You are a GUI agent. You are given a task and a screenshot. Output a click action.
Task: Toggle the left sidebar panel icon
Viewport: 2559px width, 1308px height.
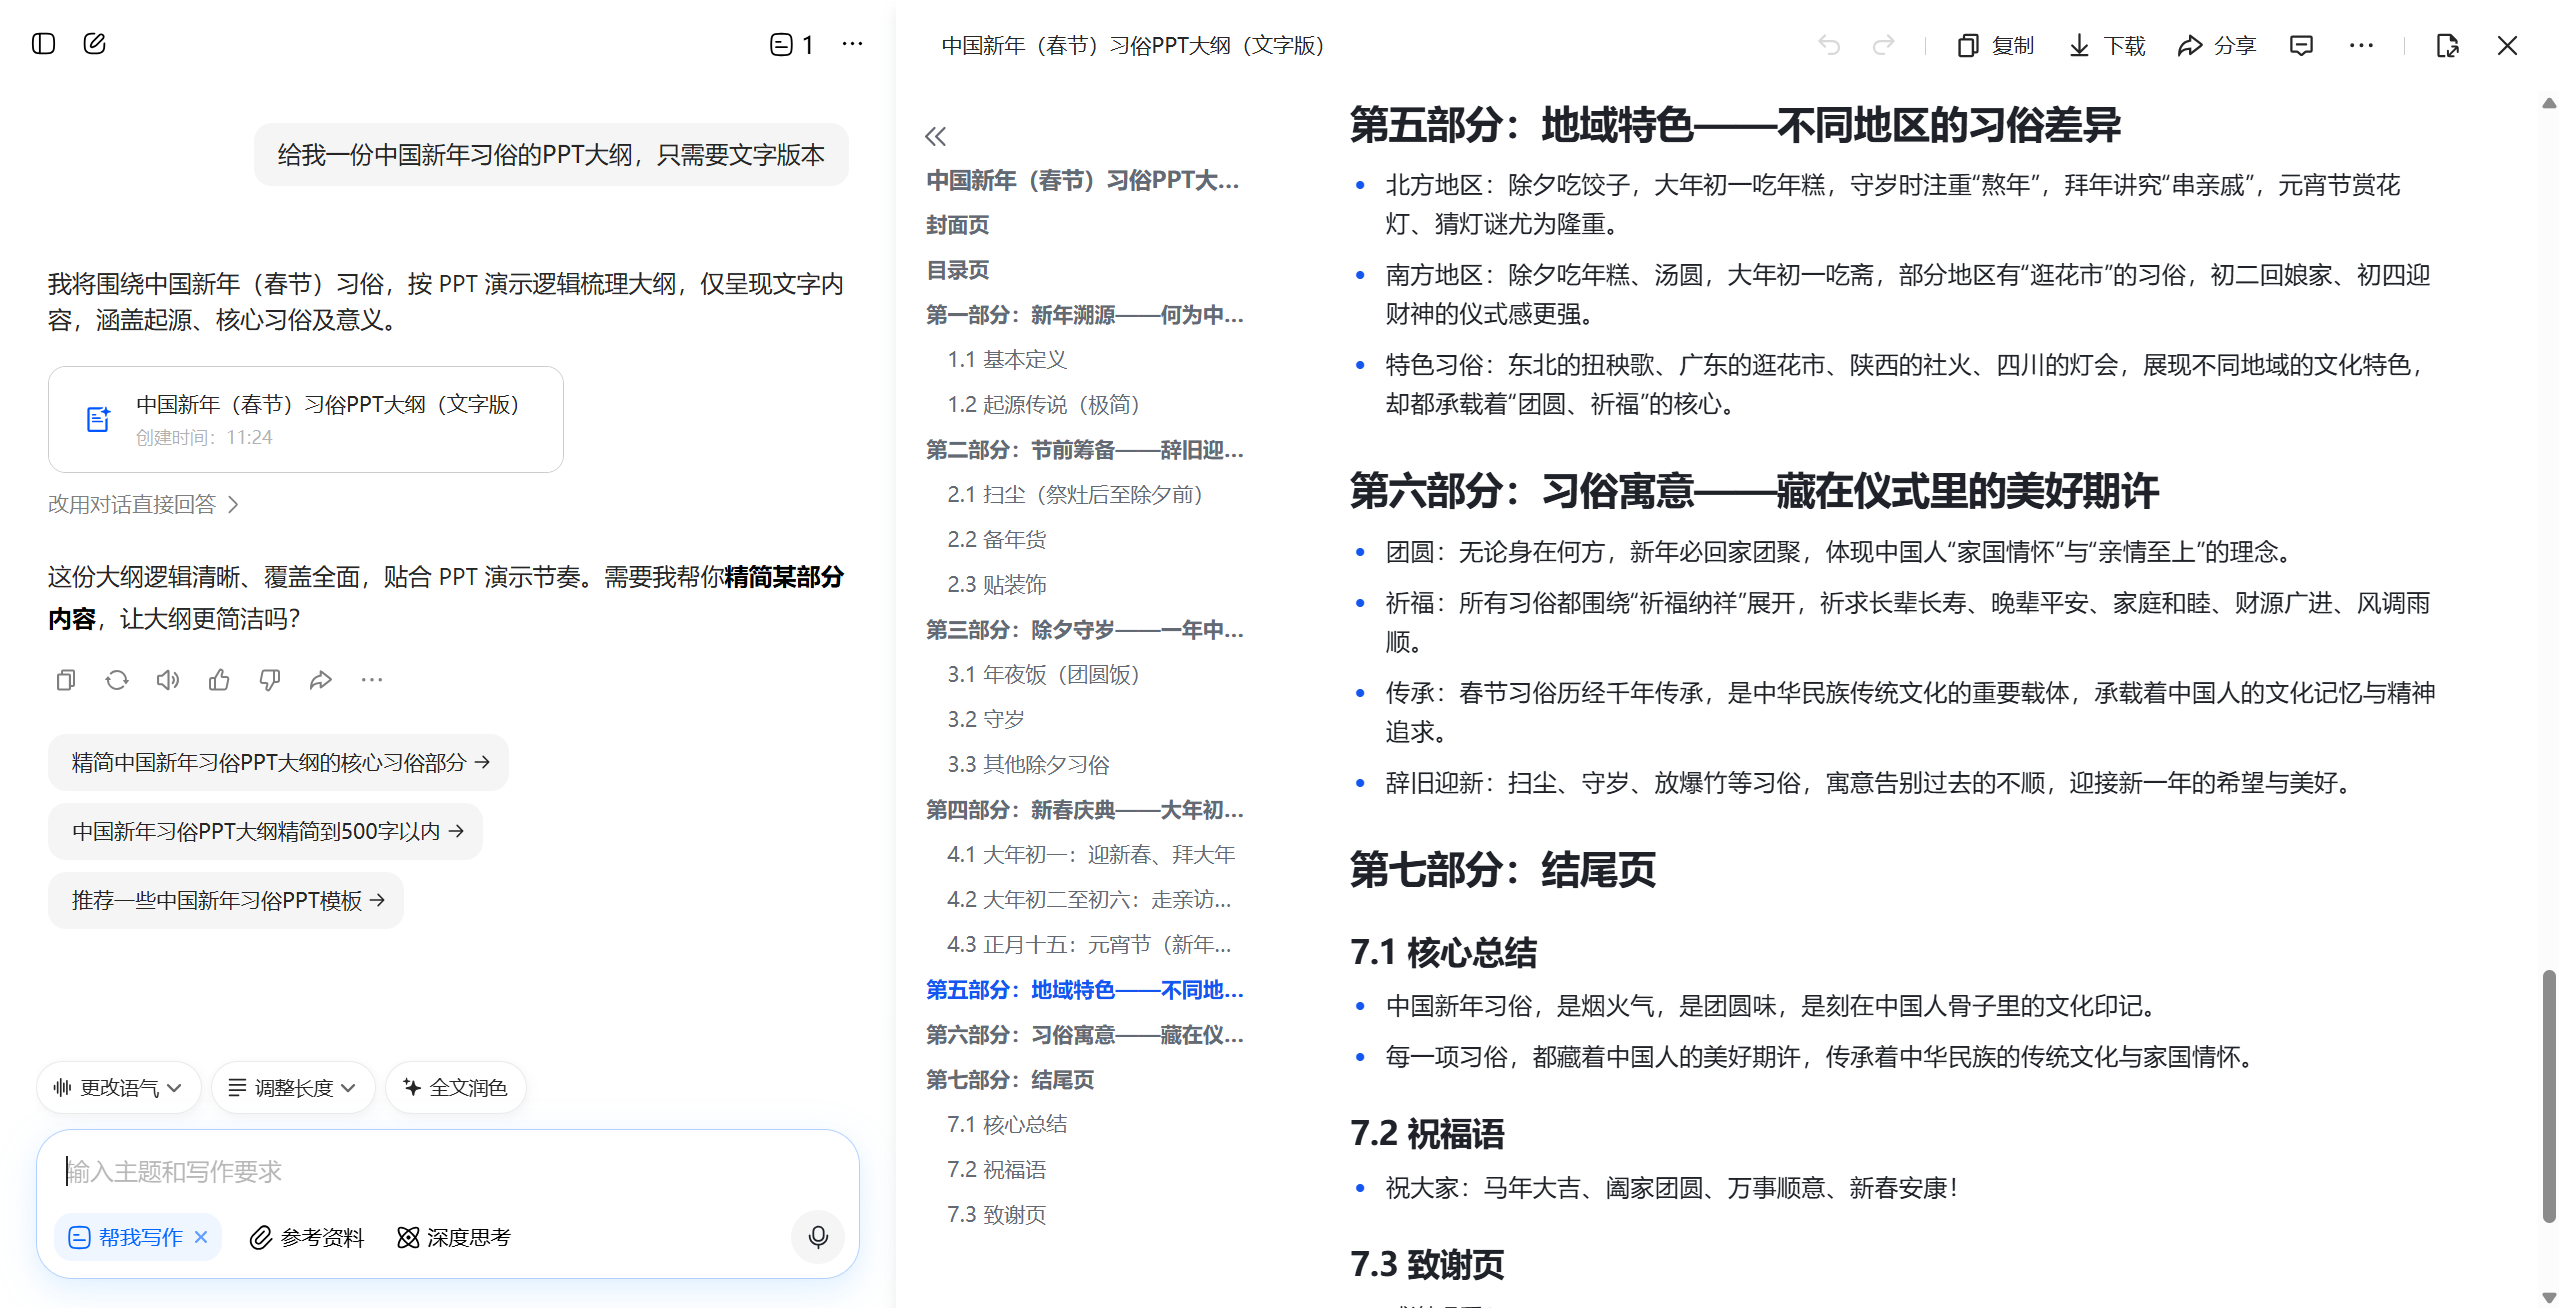pos(43,44)
